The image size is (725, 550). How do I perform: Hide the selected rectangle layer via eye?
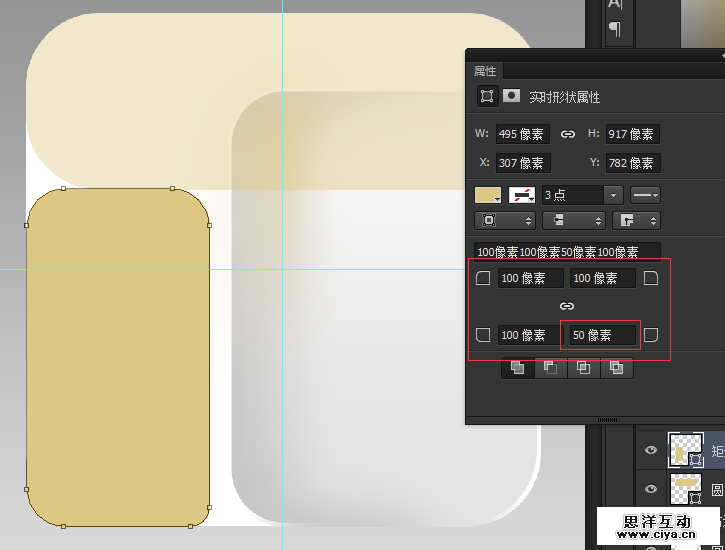651,451
